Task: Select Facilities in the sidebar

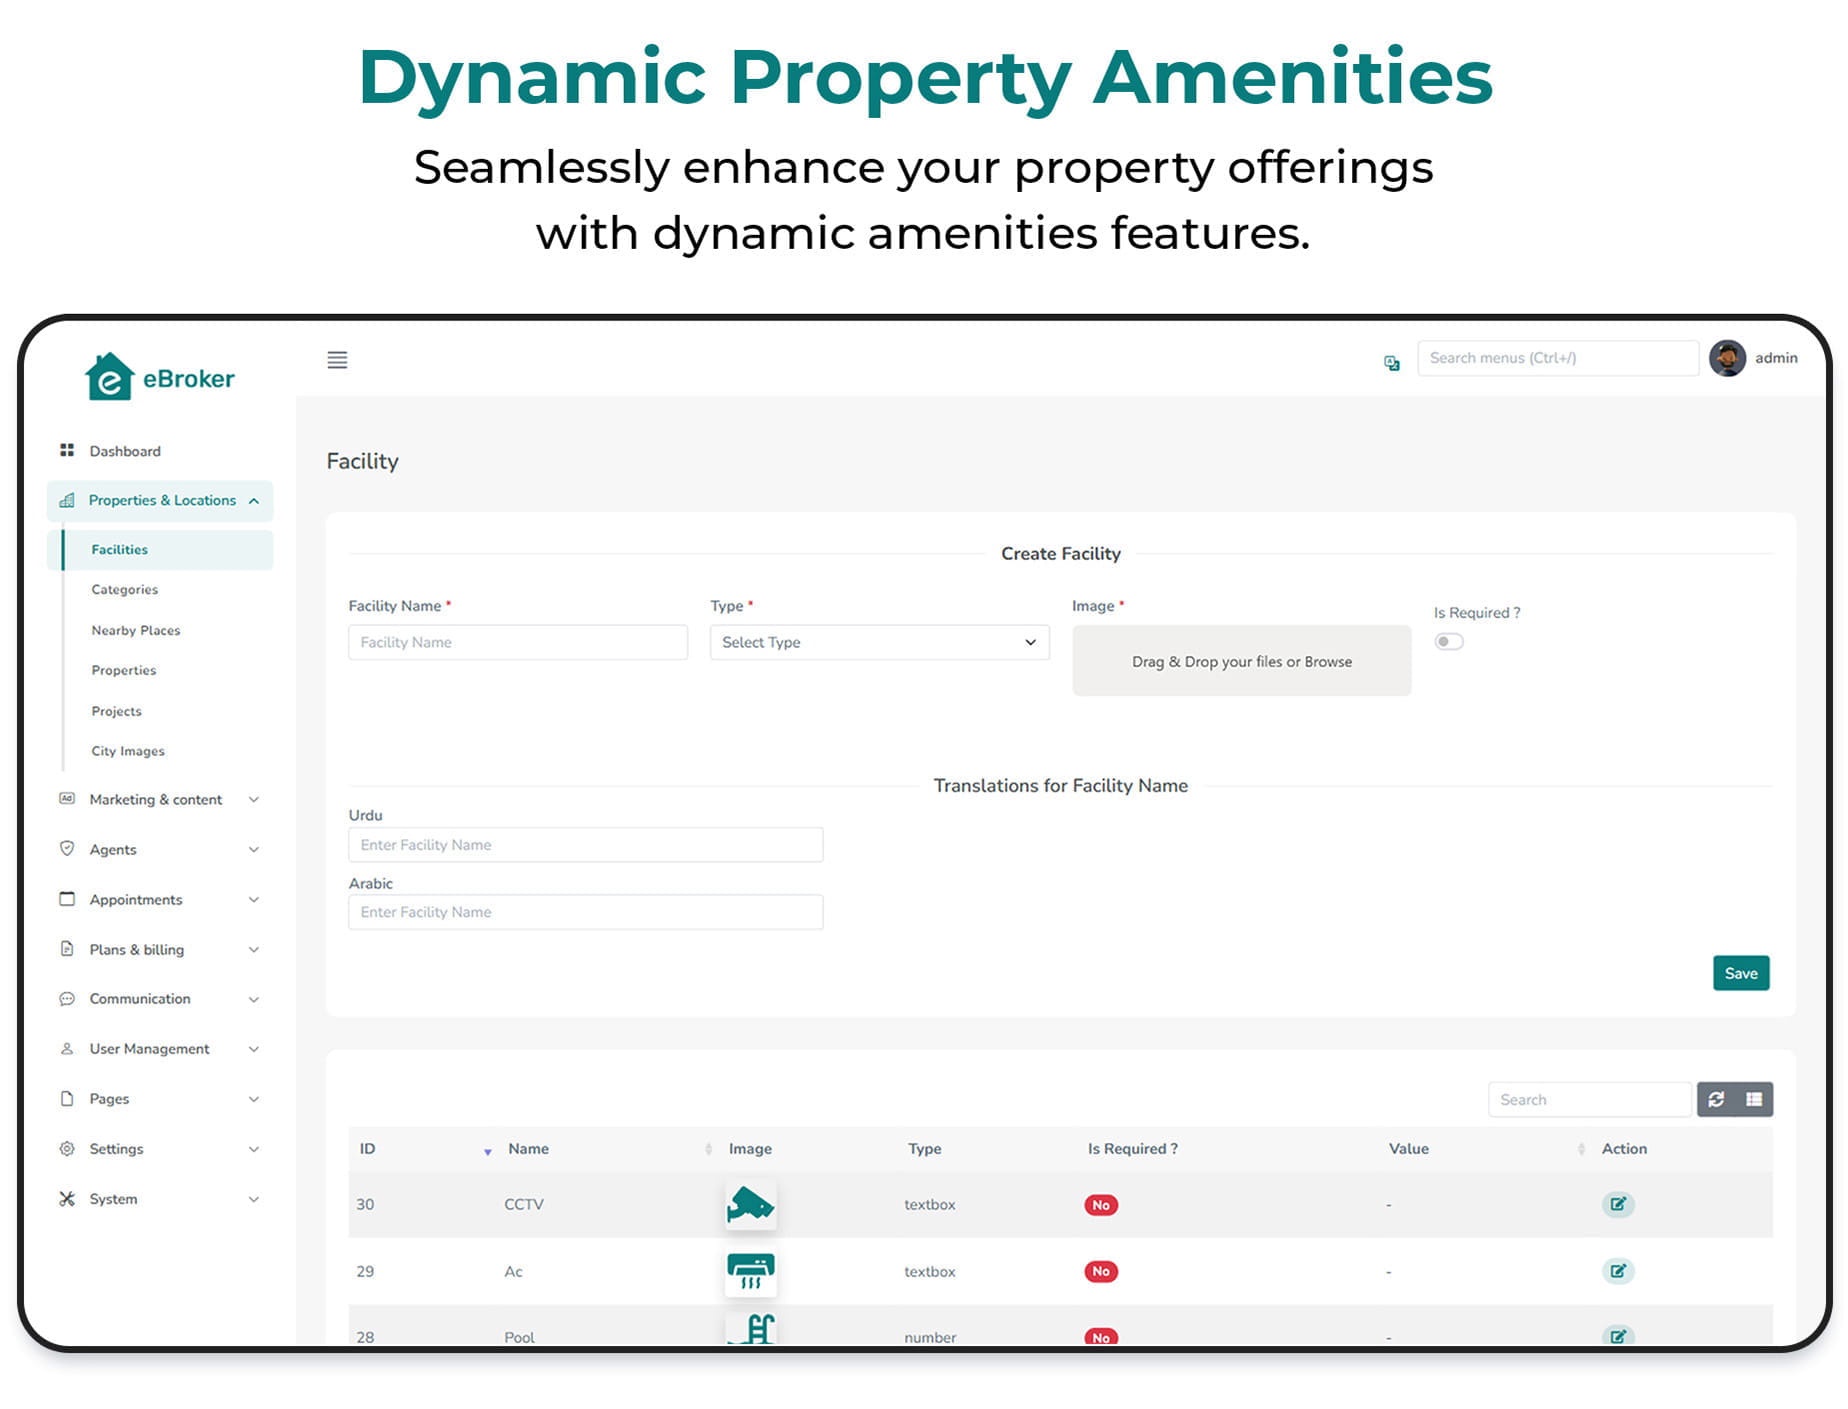Action: 119,549
